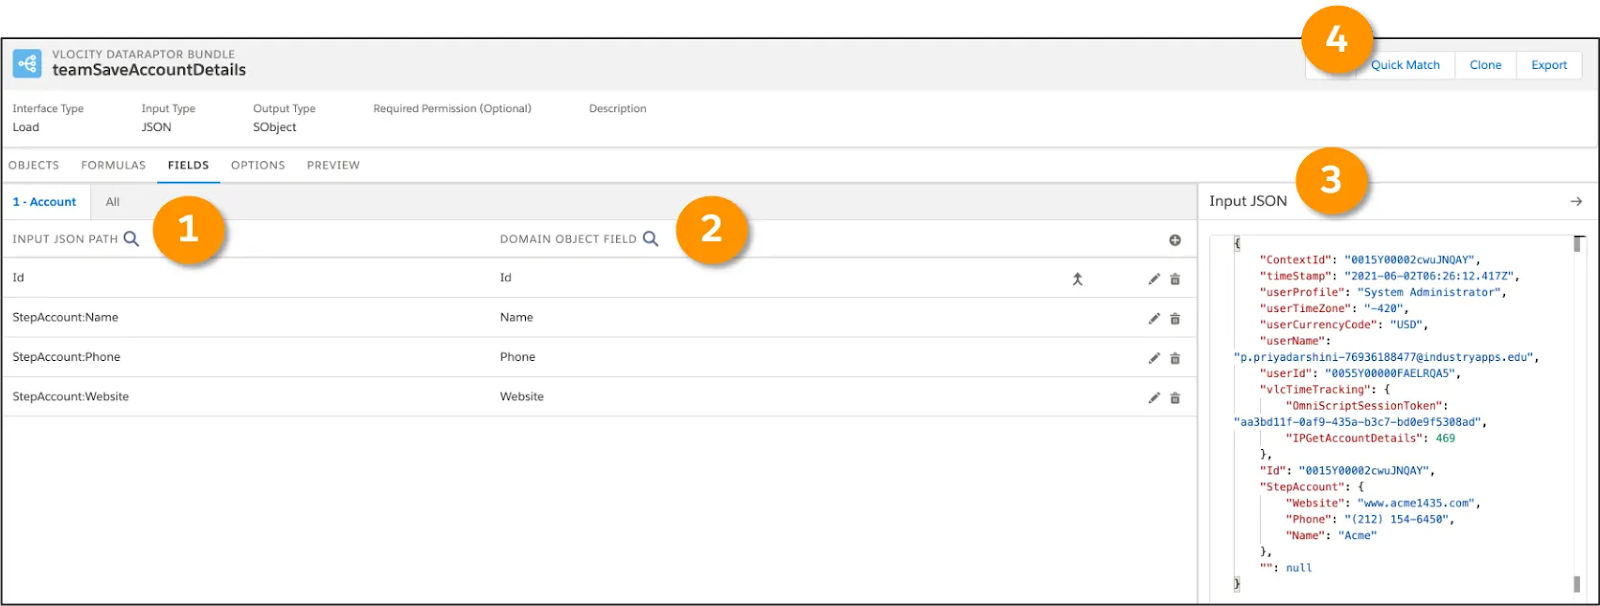The height and width of the screenshot is (606, 1600).
Task: Edit the Id mapping row
Action: (x=1154, y=279)
